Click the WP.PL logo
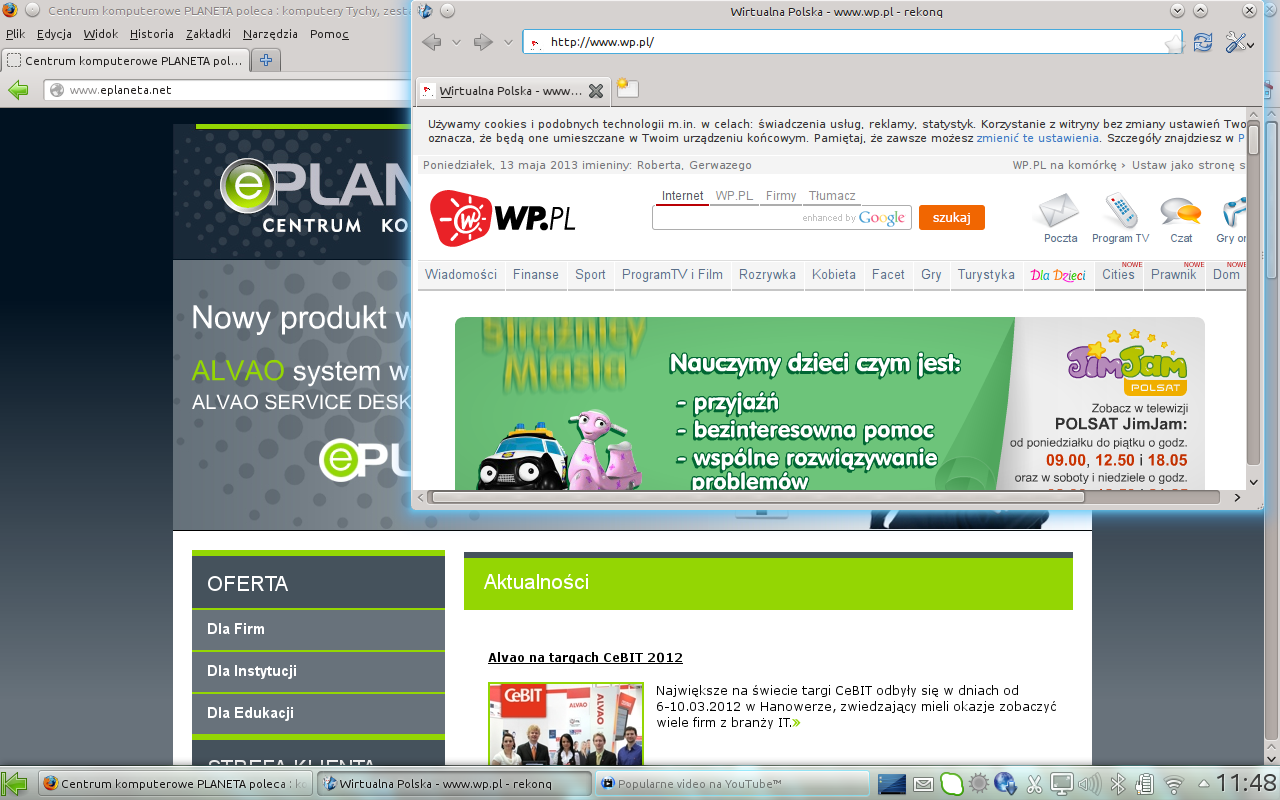Viewport: 1280px width, 800px height. pos(503,217)
